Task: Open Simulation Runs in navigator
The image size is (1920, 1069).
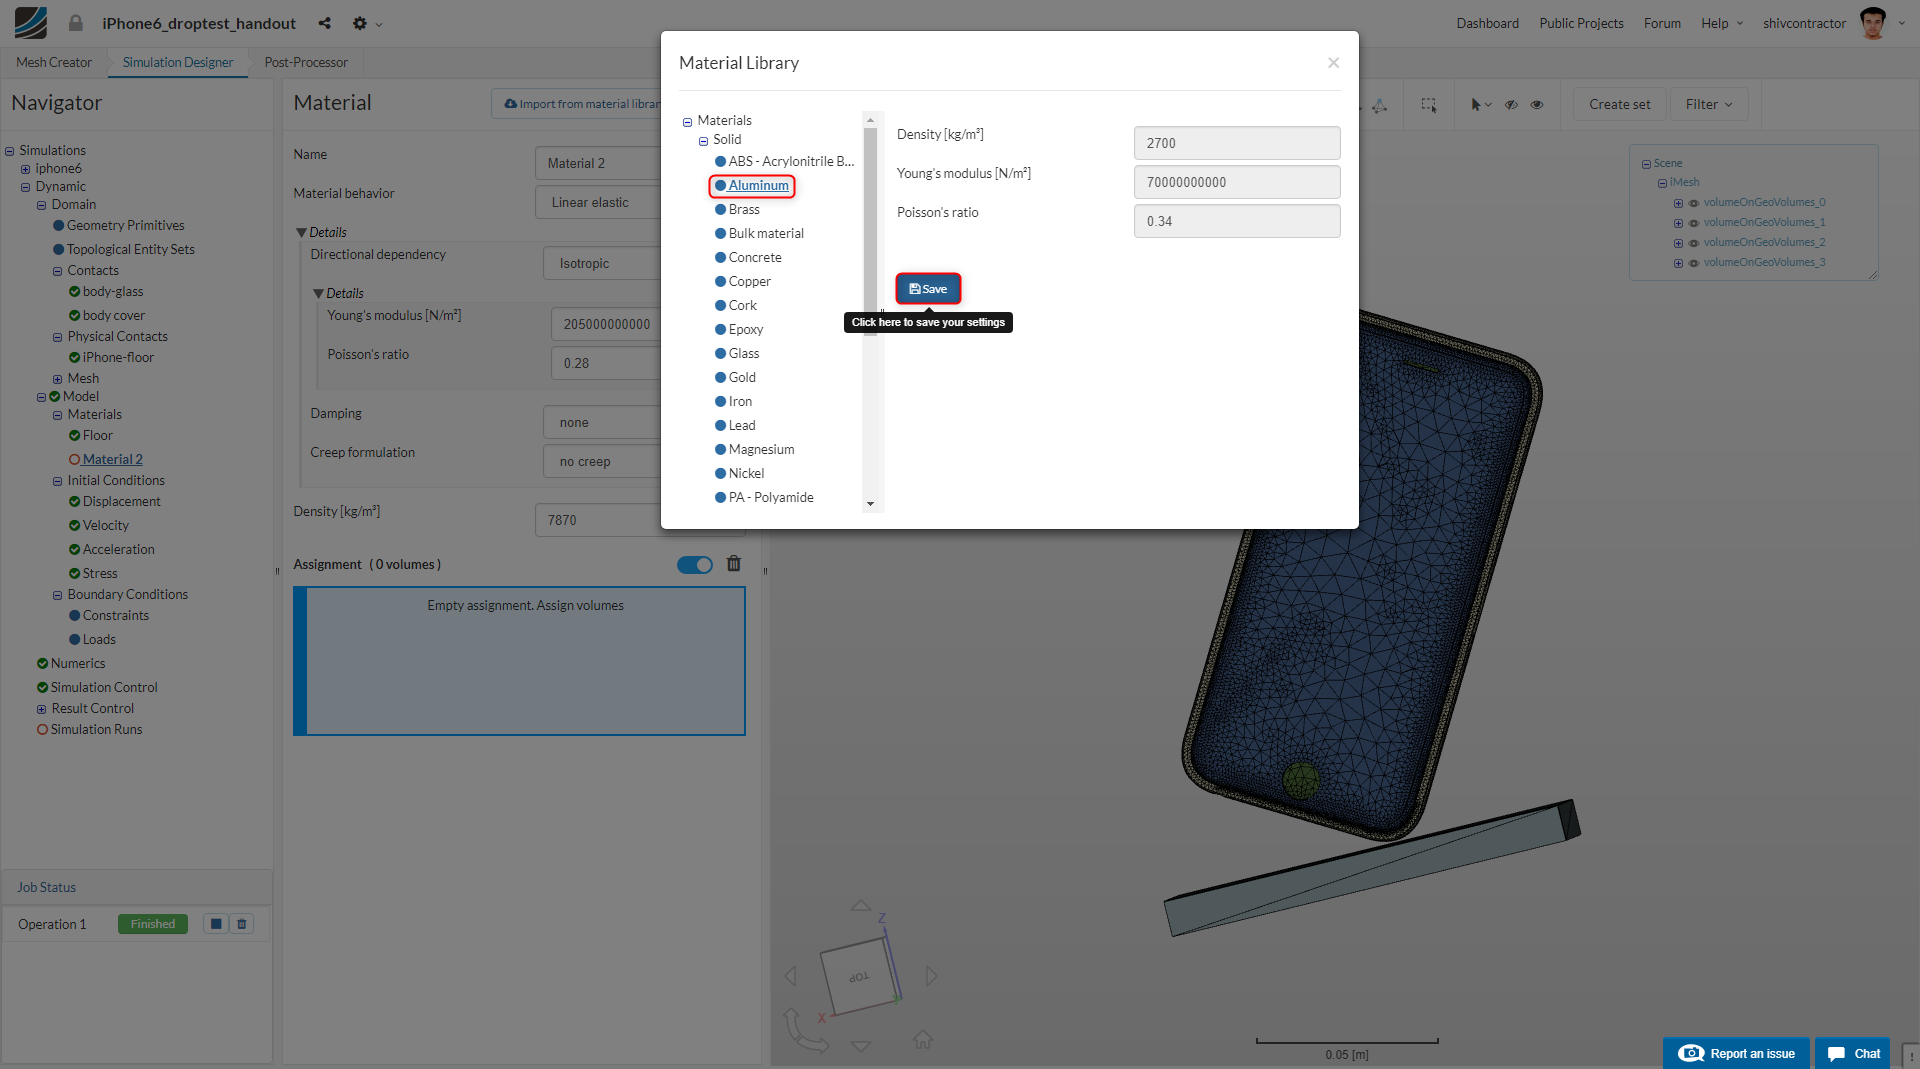Action: pyautogui.click(x=96, y=730)
